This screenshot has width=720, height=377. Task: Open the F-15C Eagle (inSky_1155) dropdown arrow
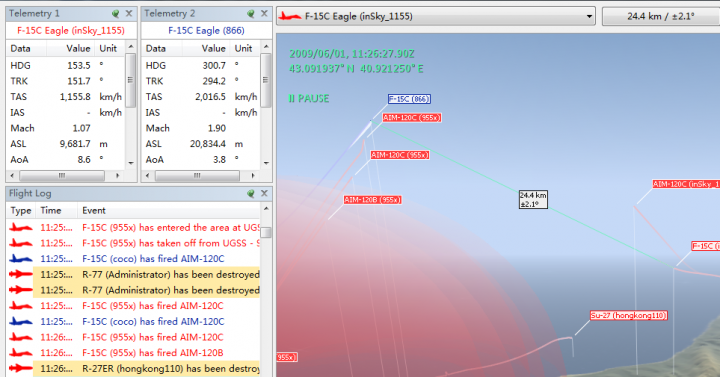pyautogui.click(x=589, y=17)
